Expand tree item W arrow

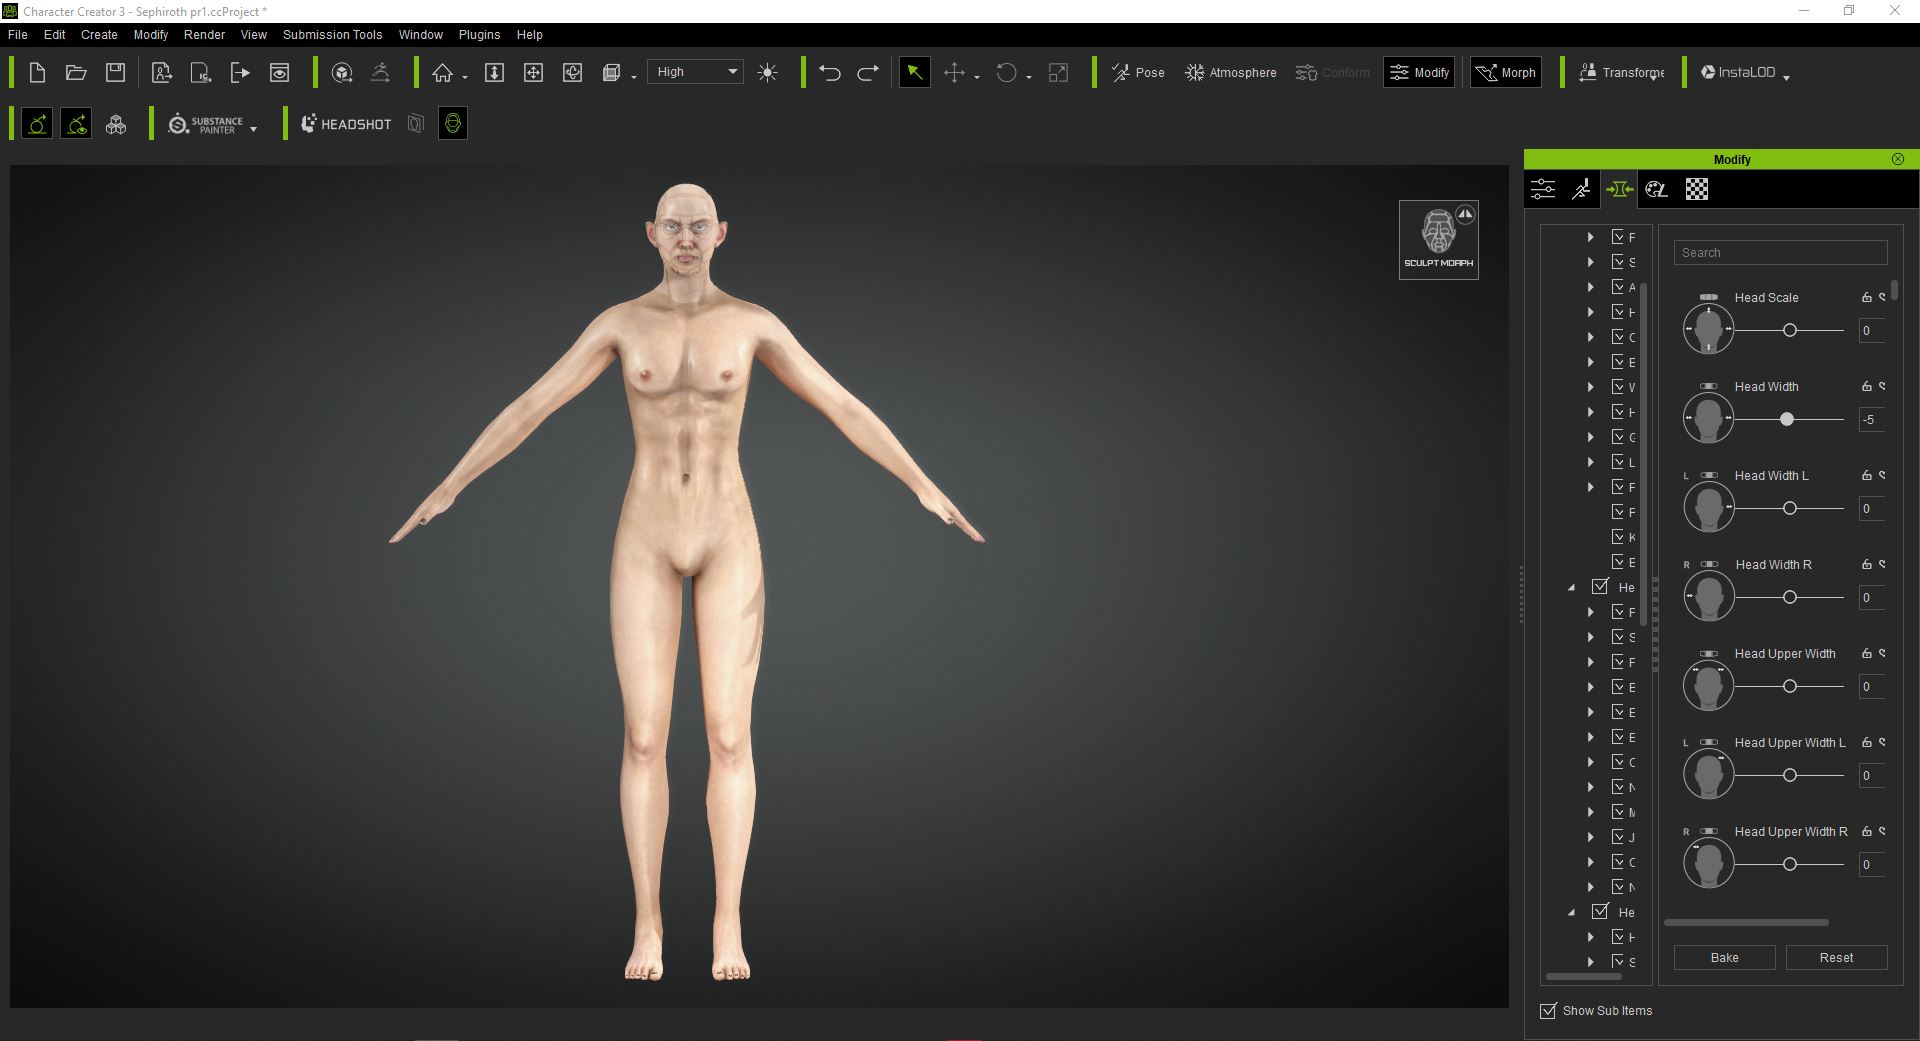click(x=1591, y=387)
